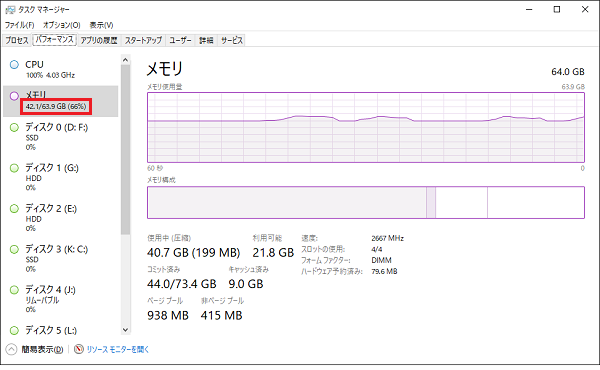
Task: Click the 9.0 GB cached value
Action: tap(246, 284)
